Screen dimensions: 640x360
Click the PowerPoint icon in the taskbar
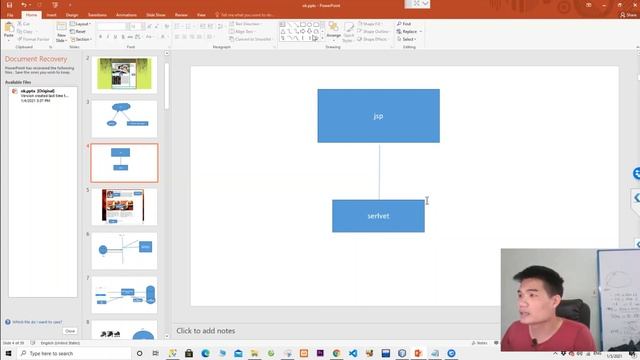point(418,353)
